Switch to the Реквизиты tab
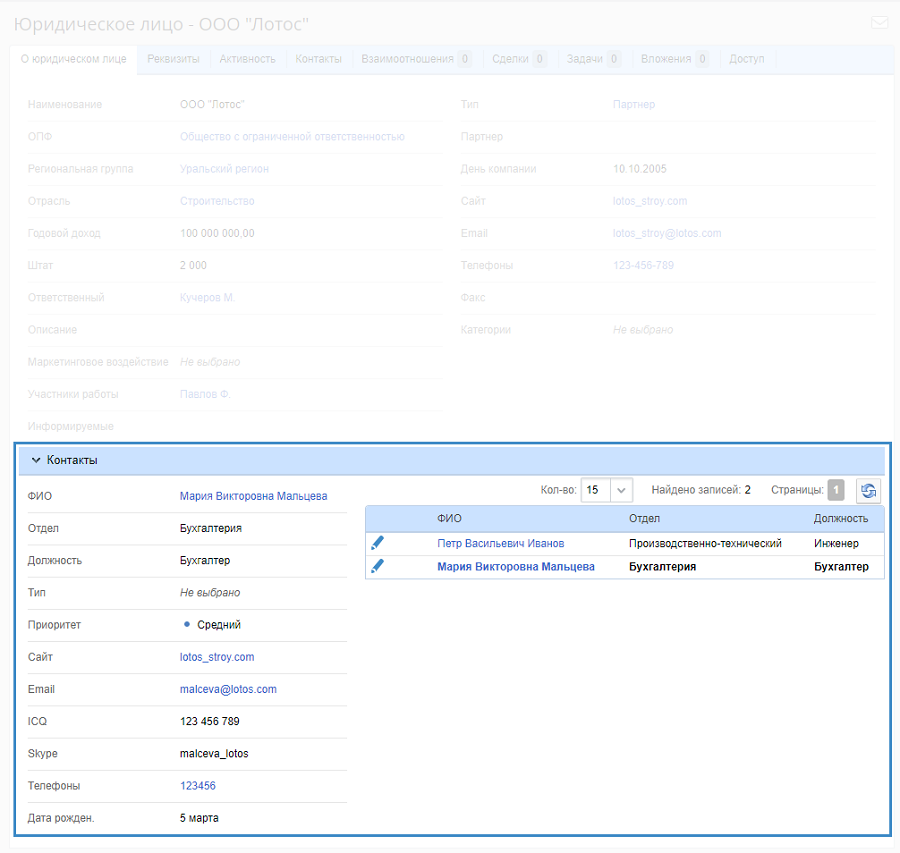Screen dimensions: 900x853 click(x=173, y=59)
